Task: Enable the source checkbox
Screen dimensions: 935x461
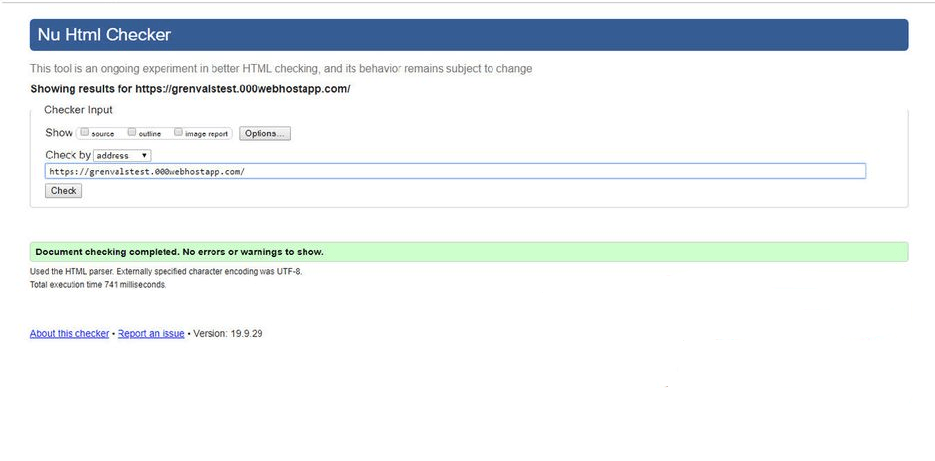Action: [85, 132]
